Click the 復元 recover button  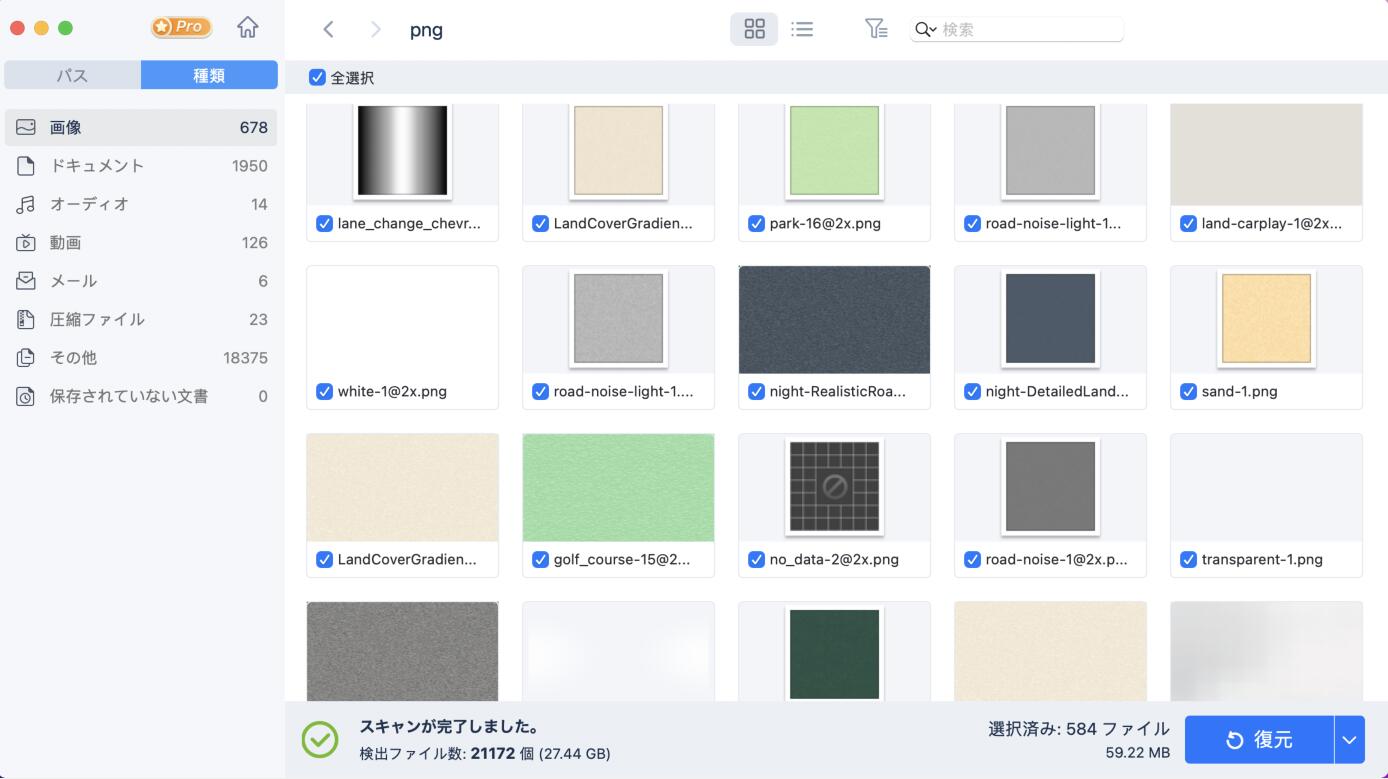[x=1259, y=740]
